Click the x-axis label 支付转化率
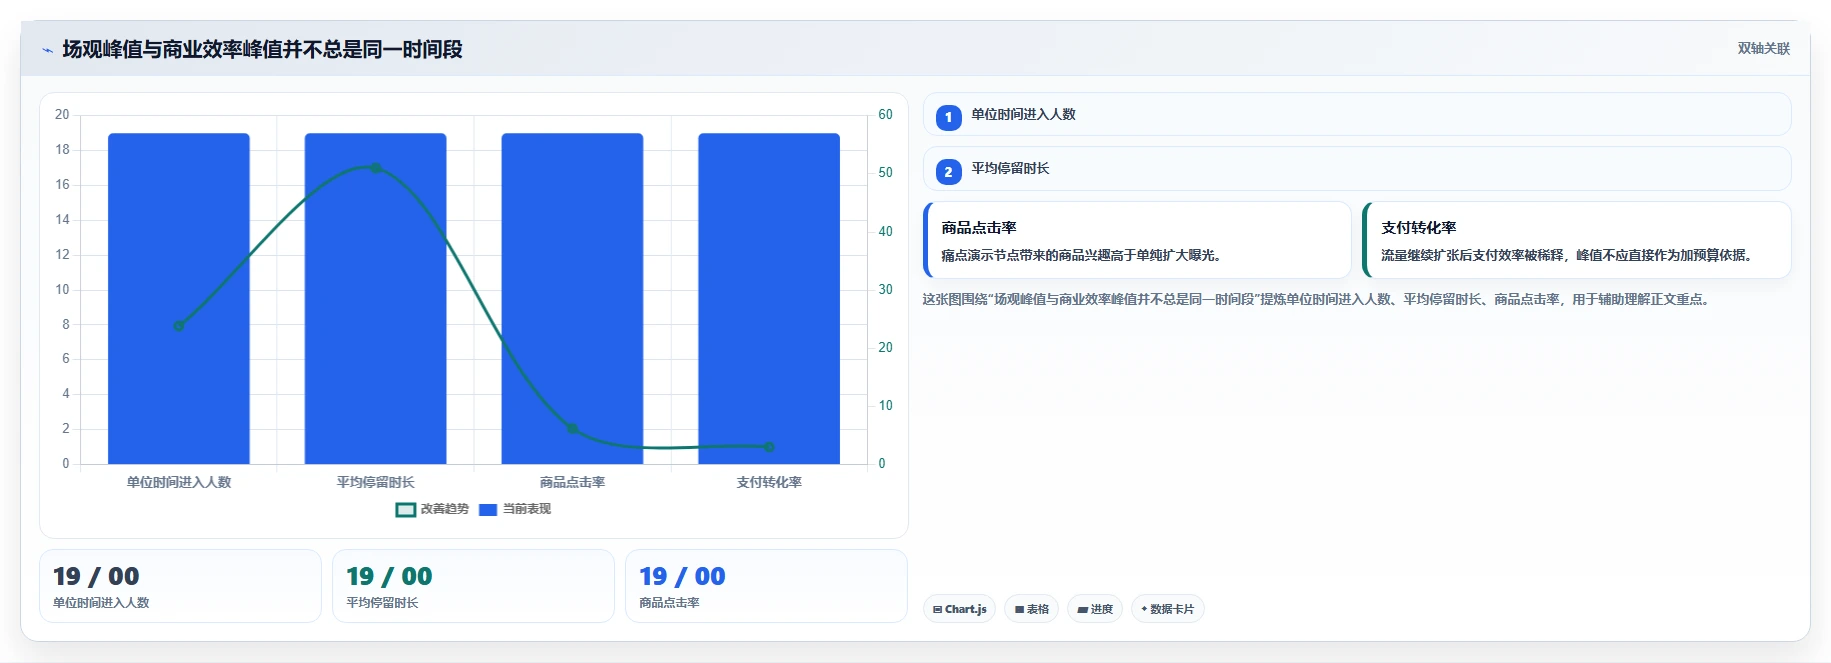 click(769, 482)
